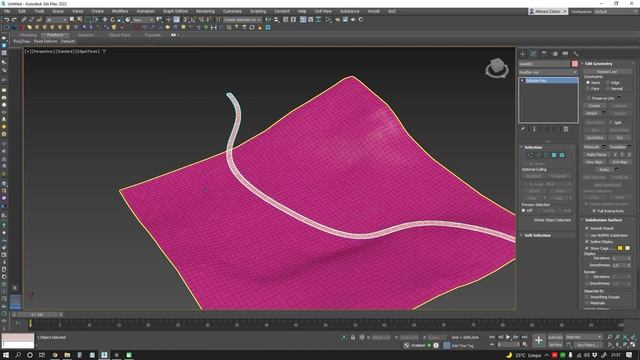Uncheck the Smooth Result checkbox

587,228
